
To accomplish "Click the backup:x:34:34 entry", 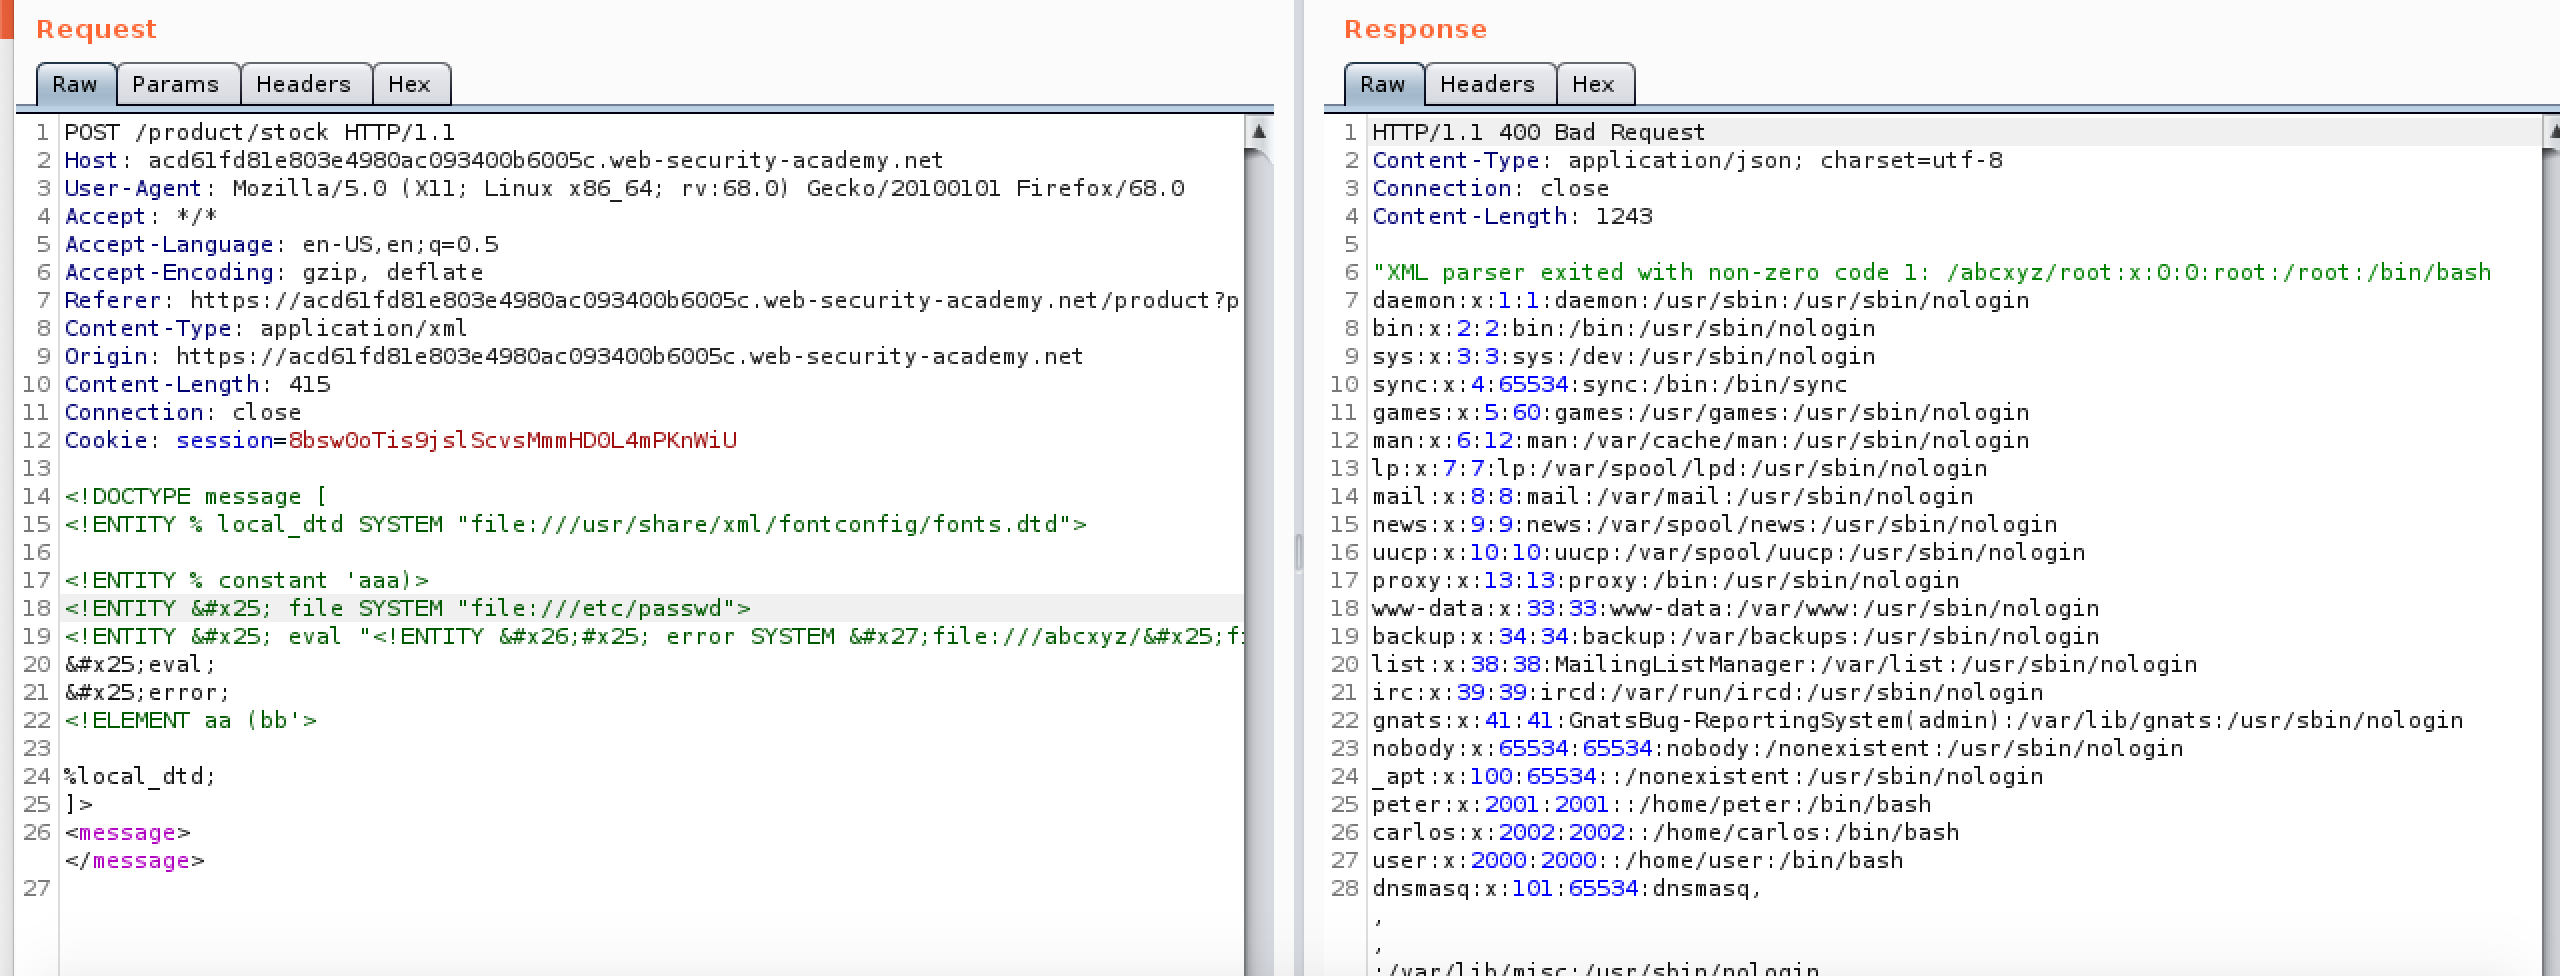I will click(1736, 636).
